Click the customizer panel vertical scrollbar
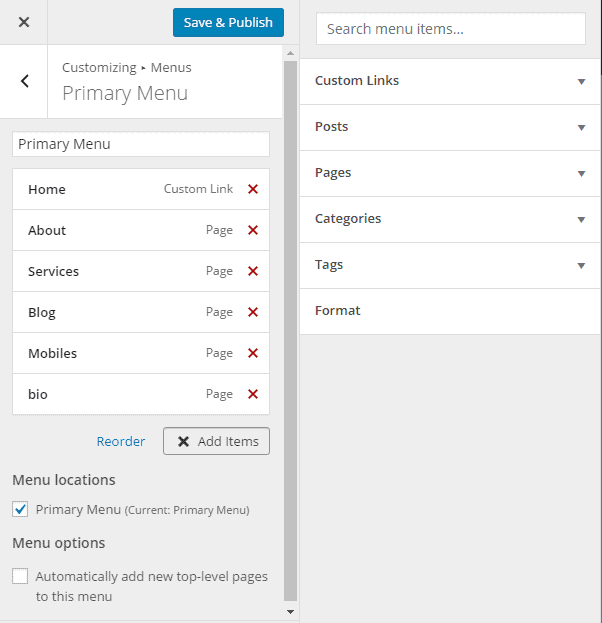Screen dimensions: 602x623 tap(290, 332)
